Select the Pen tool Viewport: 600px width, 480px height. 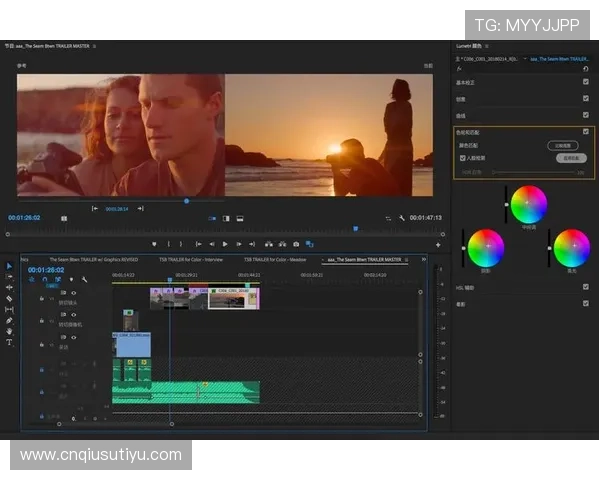point(9,320)
